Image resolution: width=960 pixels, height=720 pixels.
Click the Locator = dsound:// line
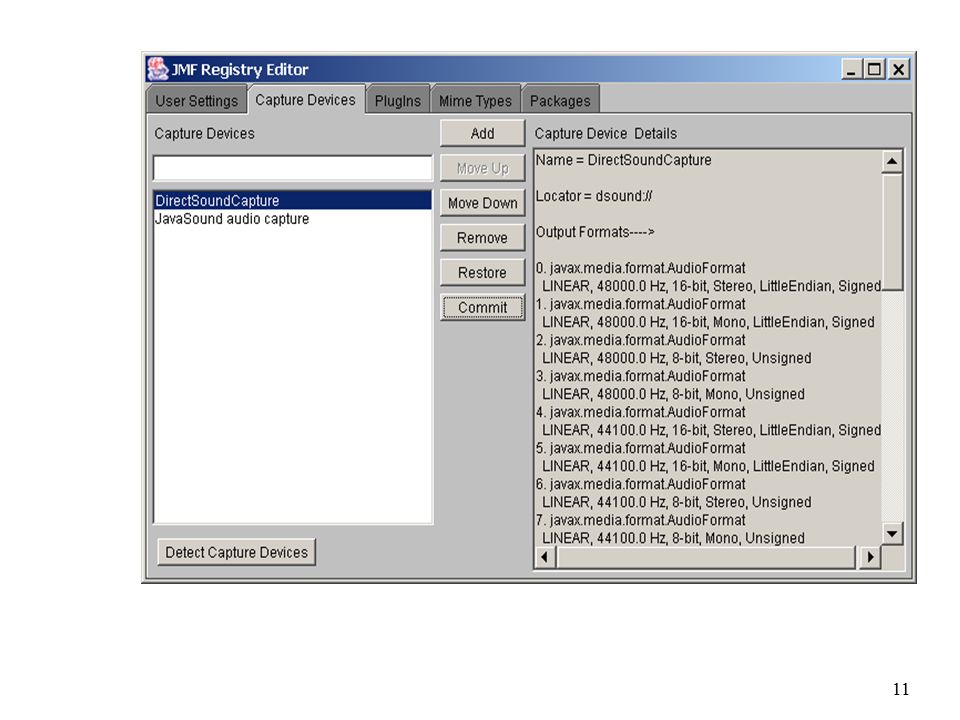click(x=593, y=196)
